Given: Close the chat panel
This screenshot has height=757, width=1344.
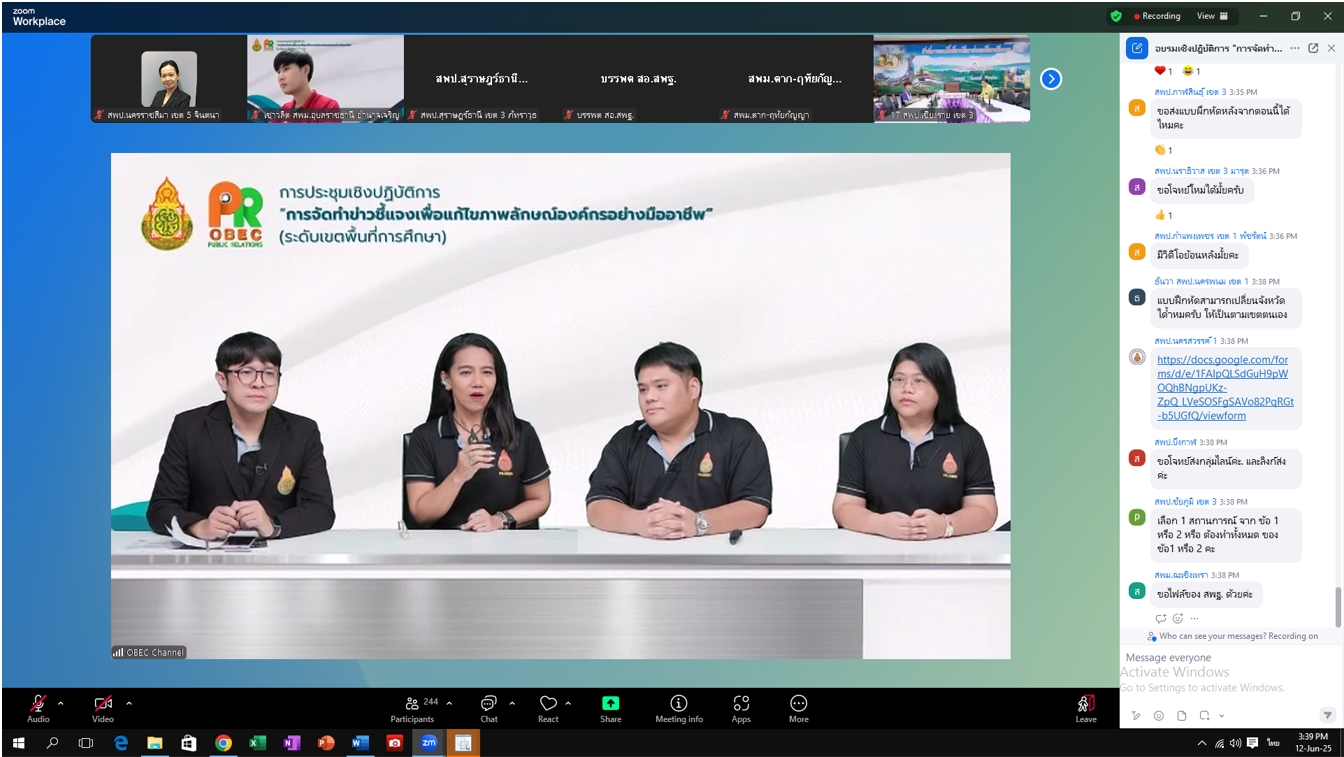Looking at the screenshot, I should [1330, 48].
